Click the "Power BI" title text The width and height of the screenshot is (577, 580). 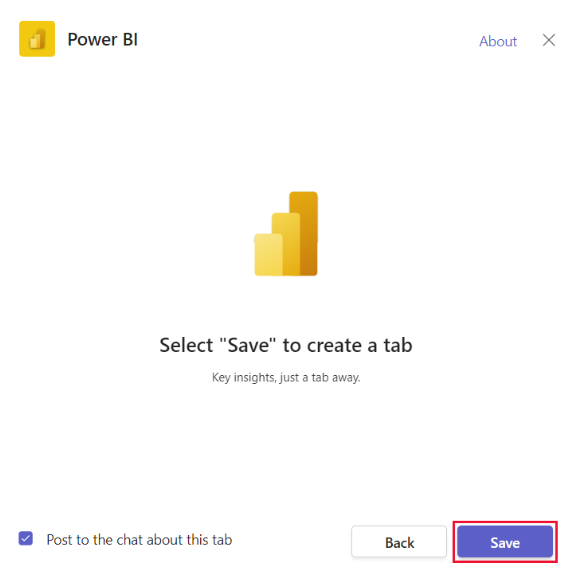(102, 39)
